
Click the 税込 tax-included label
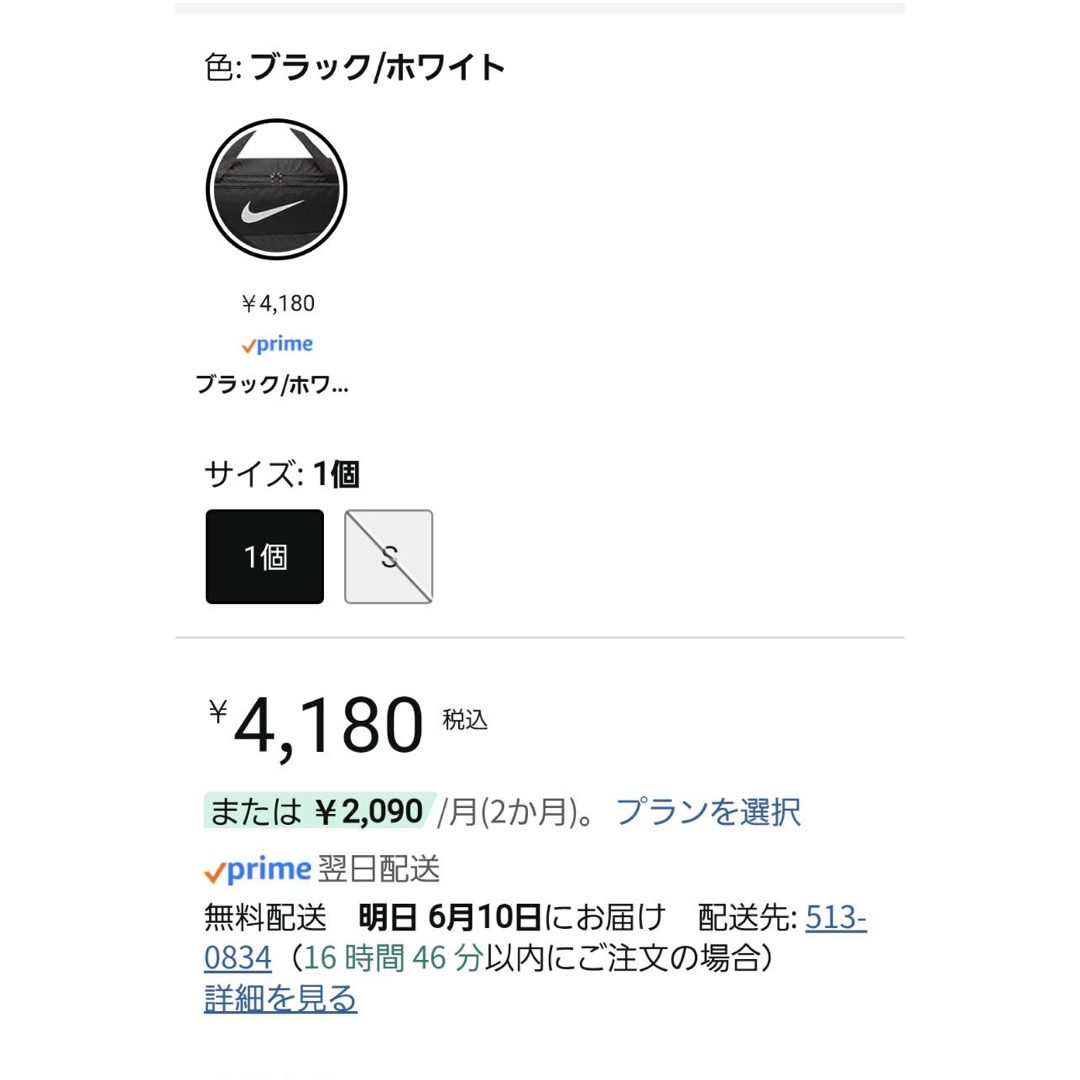(465, 720)
